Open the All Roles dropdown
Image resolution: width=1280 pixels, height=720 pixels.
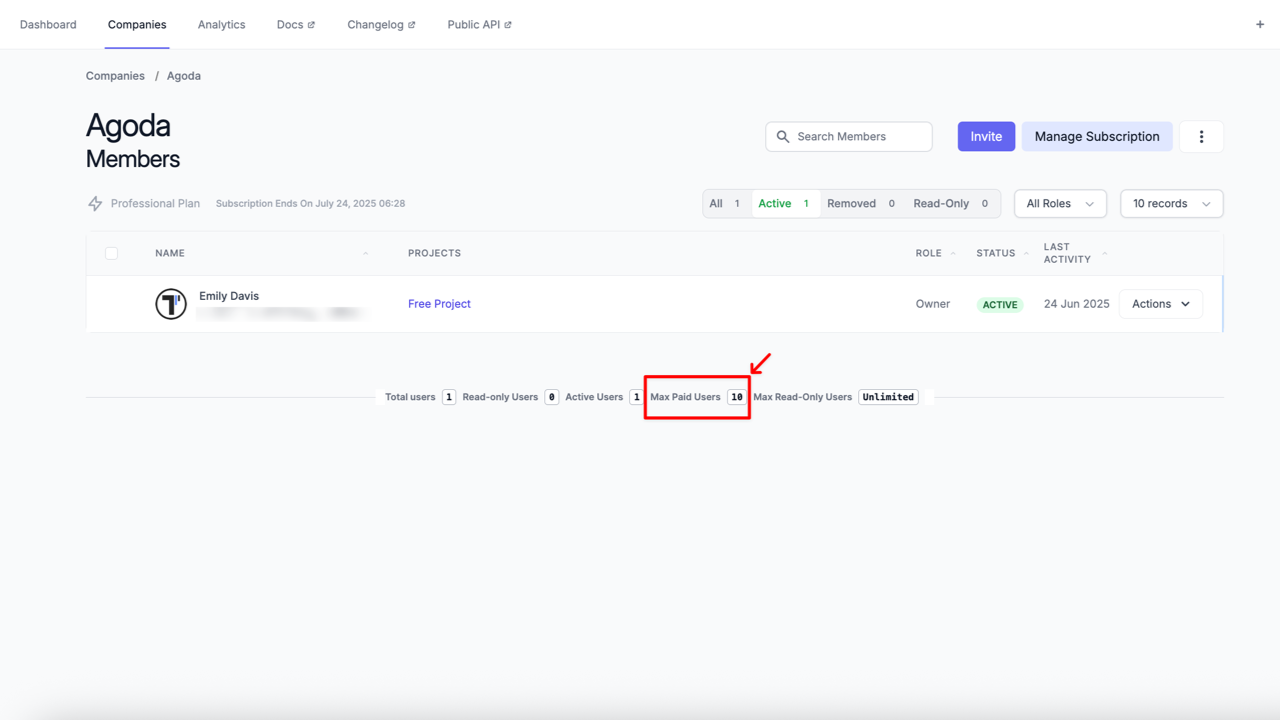click(x=1059, y=204)
